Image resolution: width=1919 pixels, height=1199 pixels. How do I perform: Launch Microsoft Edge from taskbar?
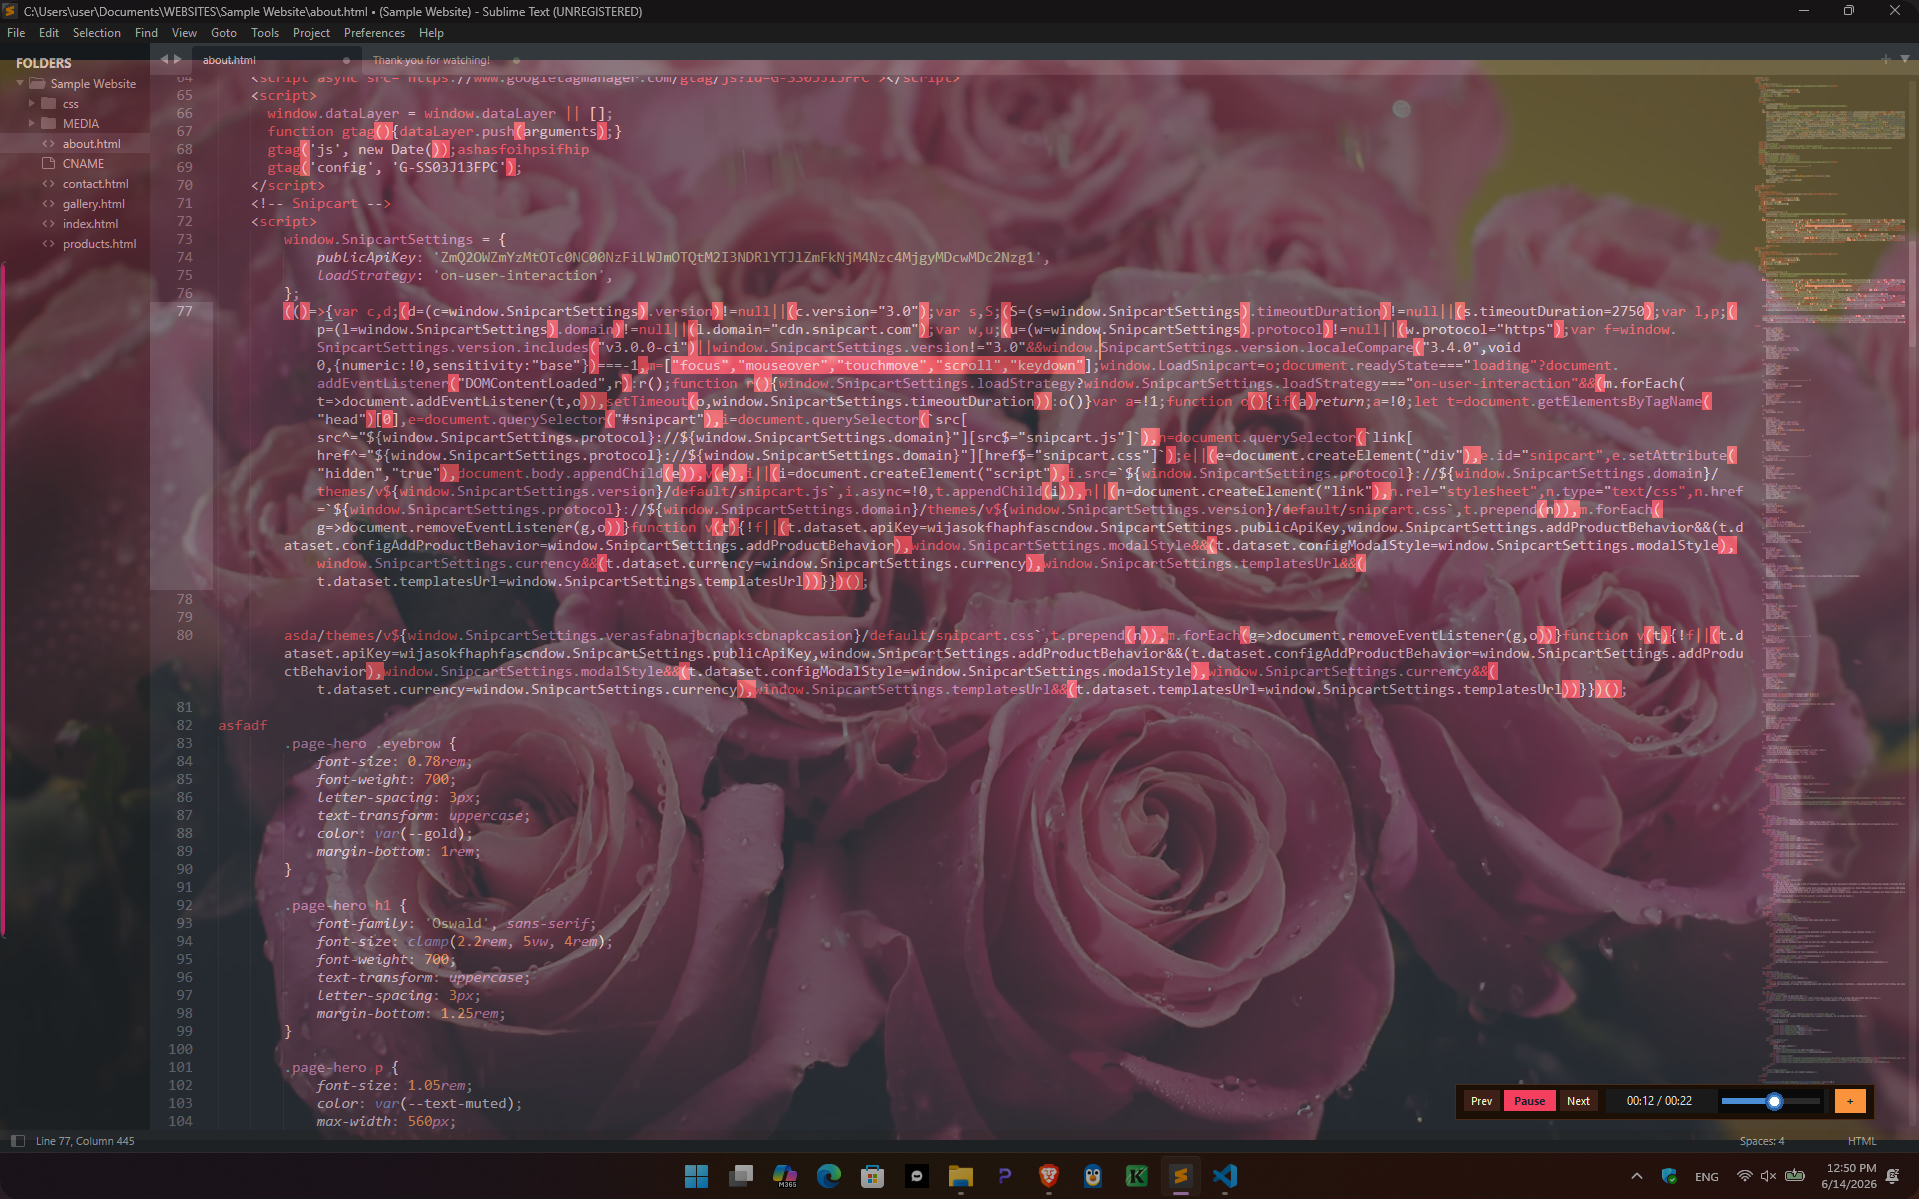coord(828,1176)
